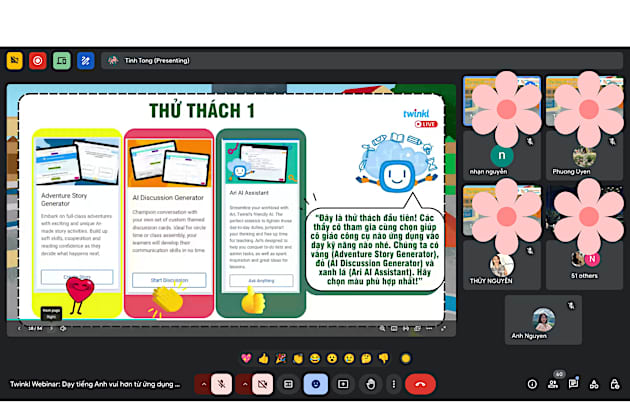Viewport: 630px width, 409px height.
Task: Expand the audio settings arrow
Action: 203,383
